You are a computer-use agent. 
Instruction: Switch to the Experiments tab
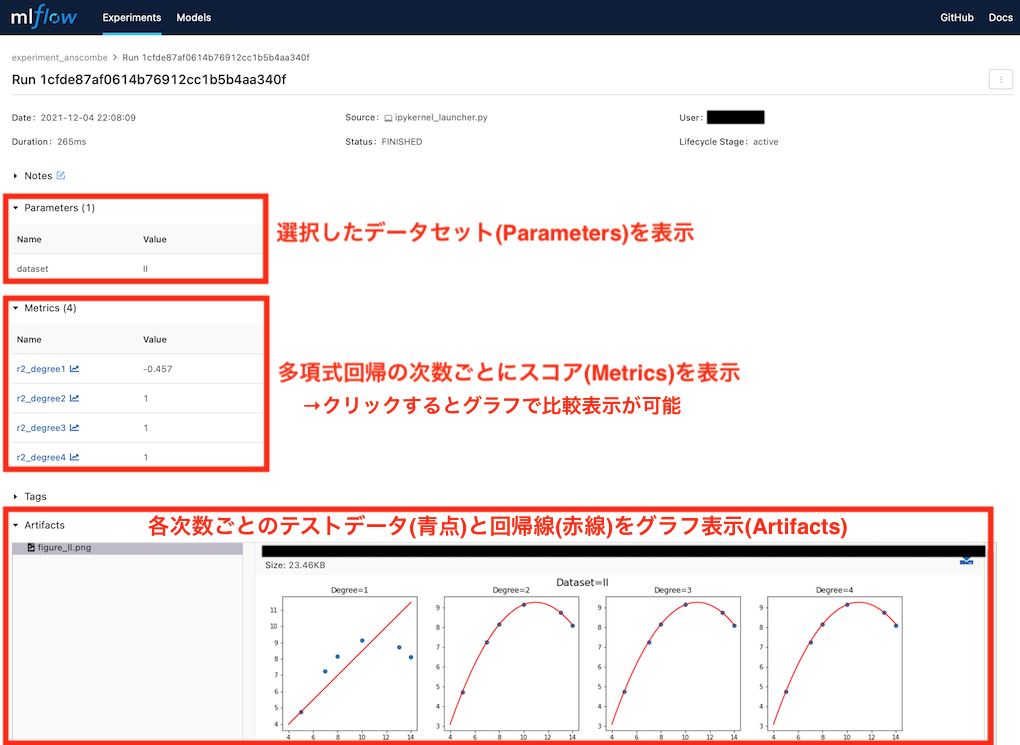click(131, 17)
